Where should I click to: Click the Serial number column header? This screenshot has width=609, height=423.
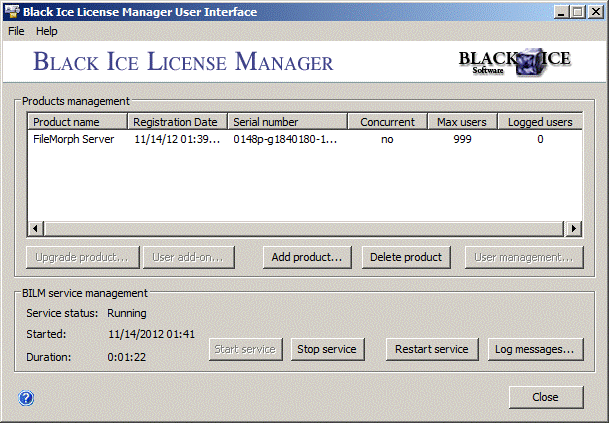click(288, 122)
